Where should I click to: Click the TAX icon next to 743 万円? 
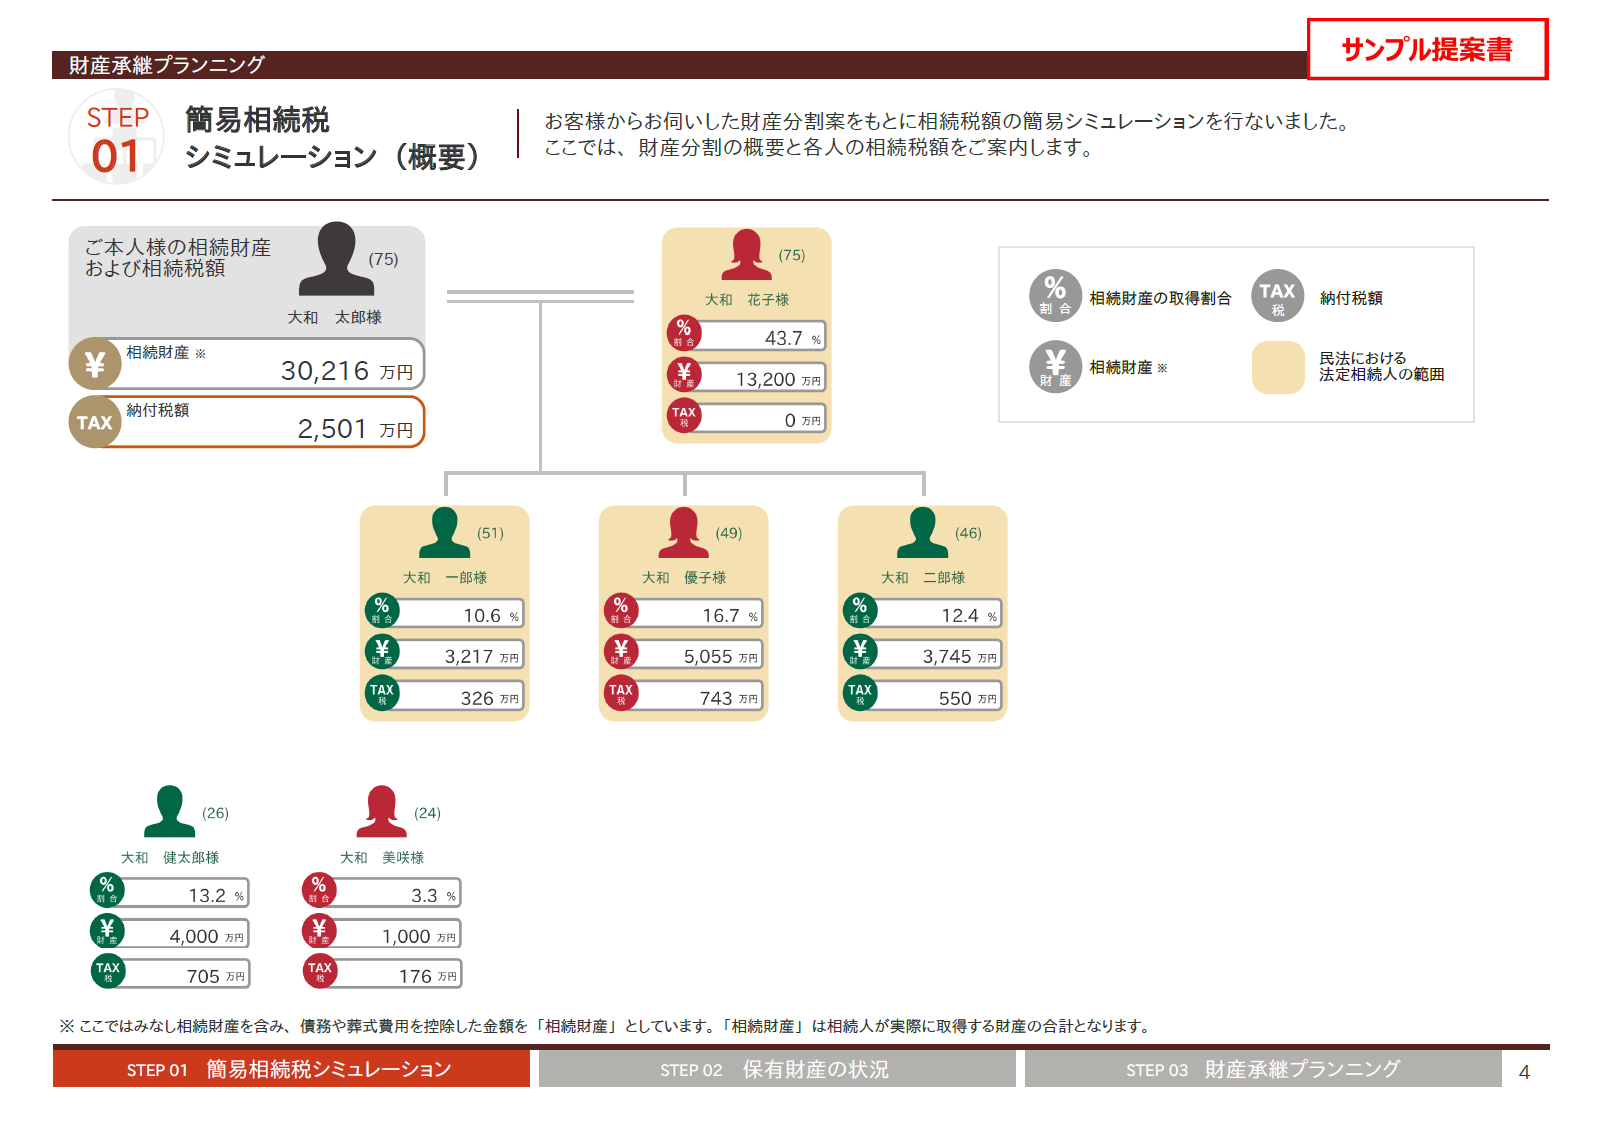pyautogui.click(x=621, y=693)
